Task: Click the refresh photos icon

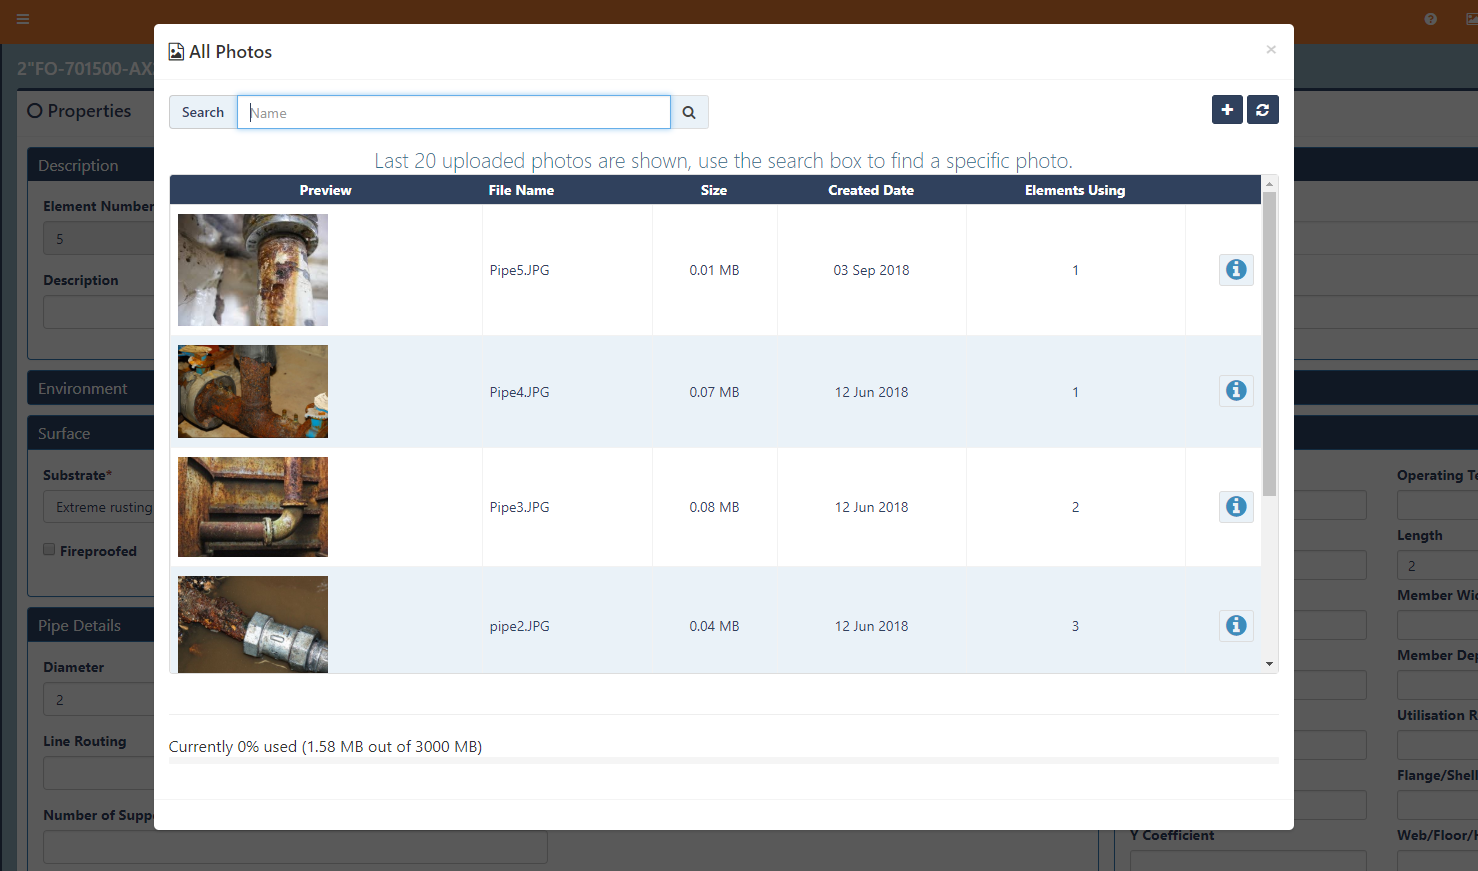Action: coord(1262,110)
